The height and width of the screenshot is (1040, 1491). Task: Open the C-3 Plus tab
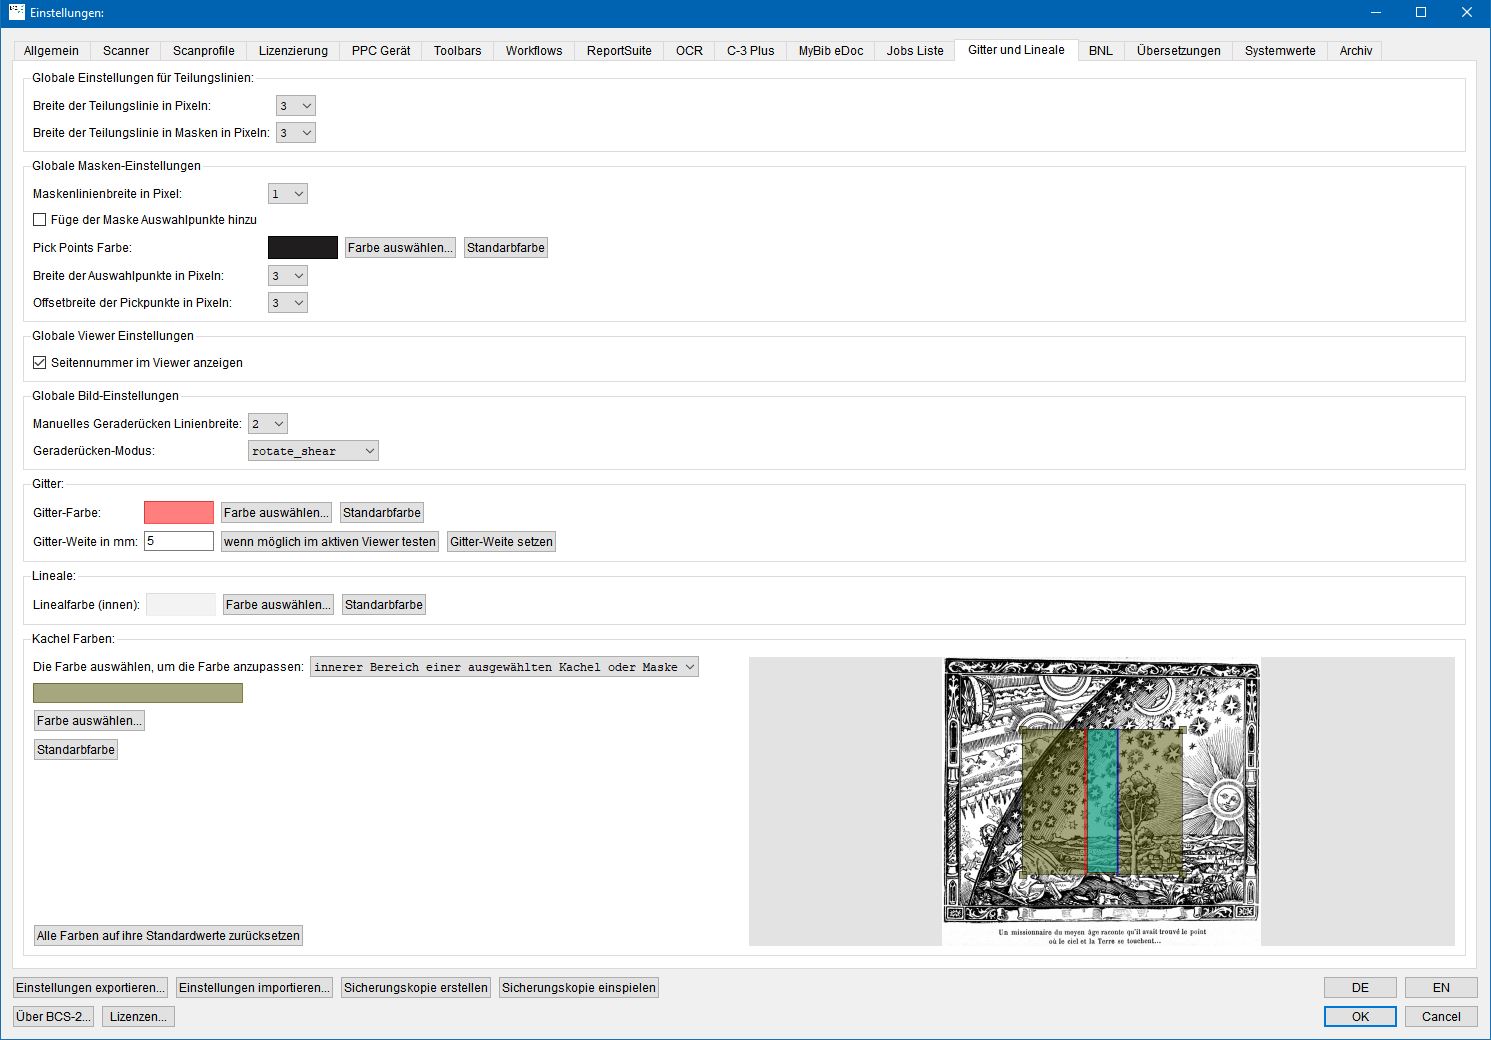tap(751, 51)
